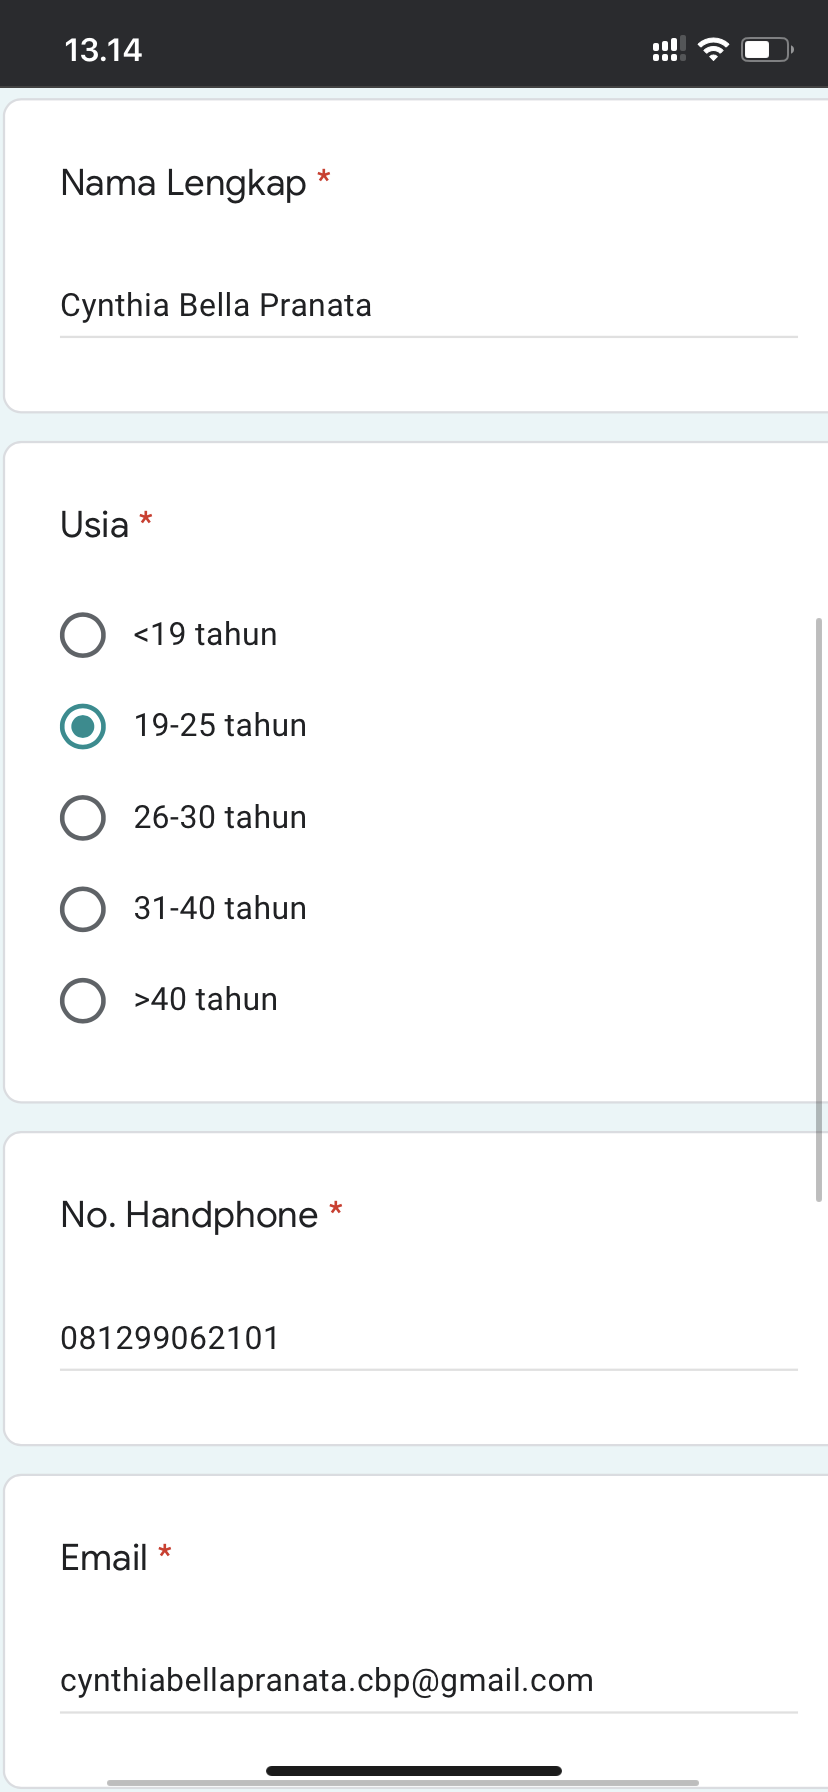Click the Email address input field
This screenshot has width=828, height=1792.
point(429,1681)
